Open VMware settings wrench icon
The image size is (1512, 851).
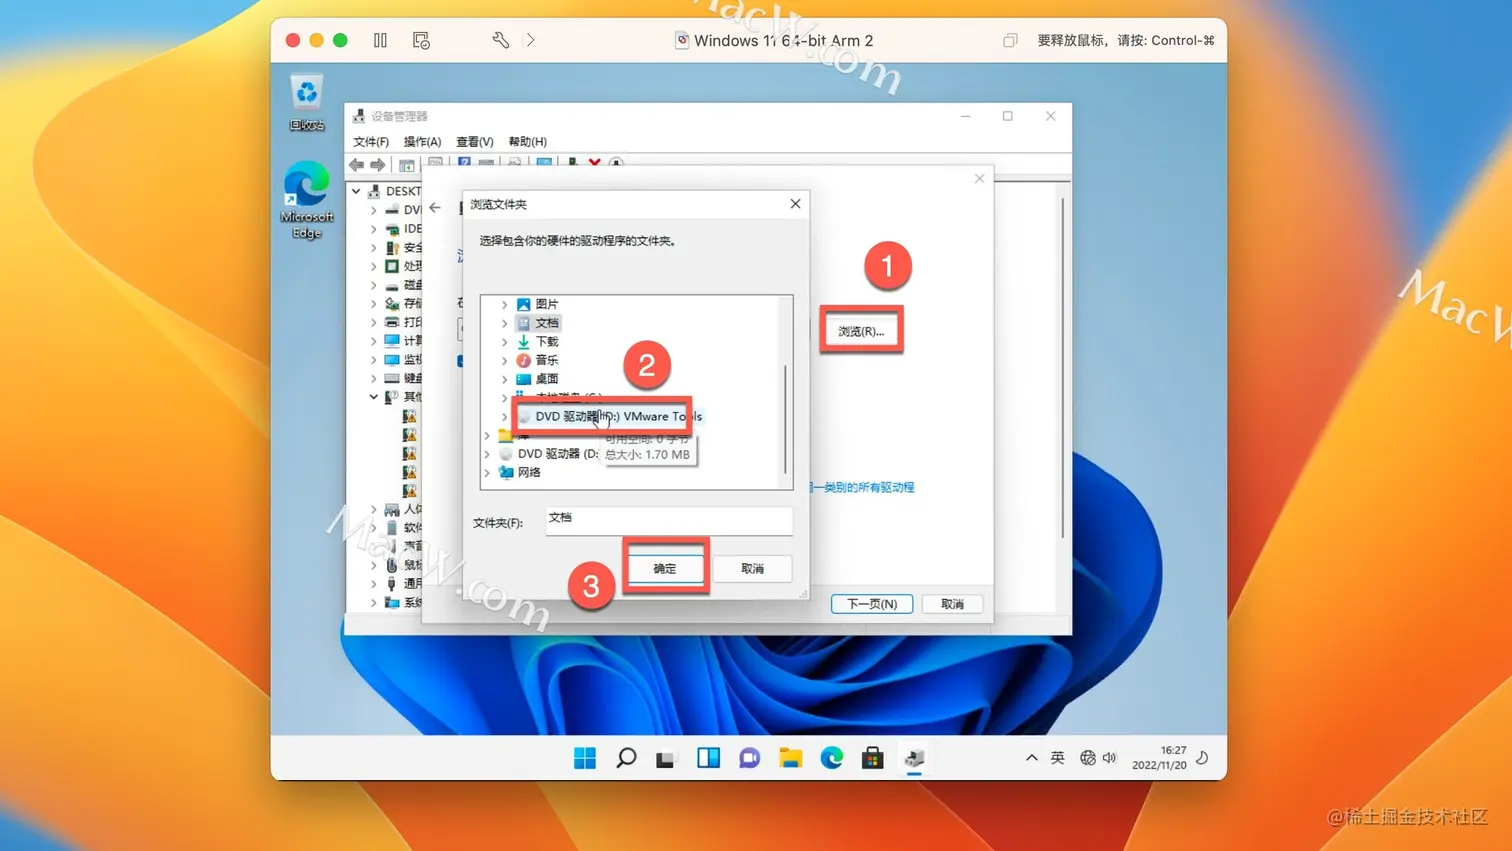point(500,40)
